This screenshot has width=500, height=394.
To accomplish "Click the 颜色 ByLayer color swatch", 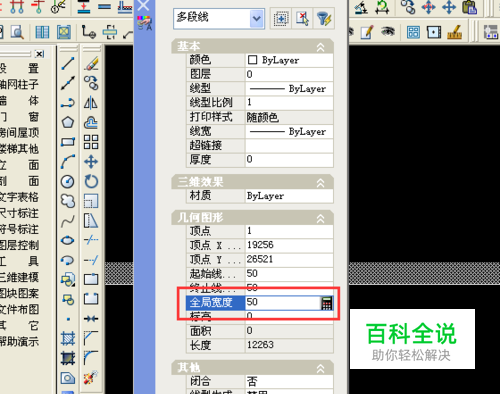I will (252, 60).
